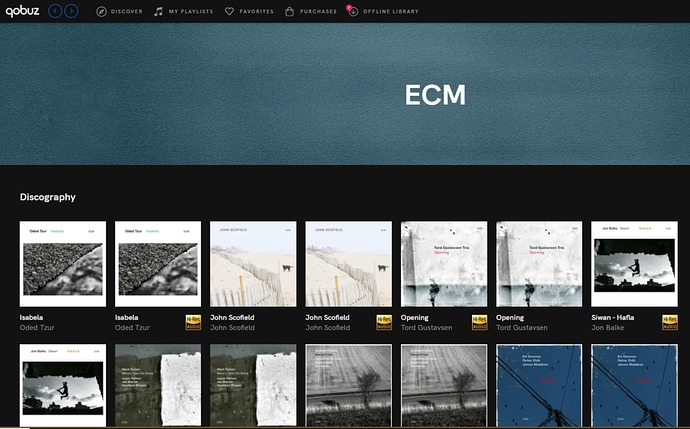The image size is (690, 429).
Task: Click the Discography heading
Action: [48, 197]
